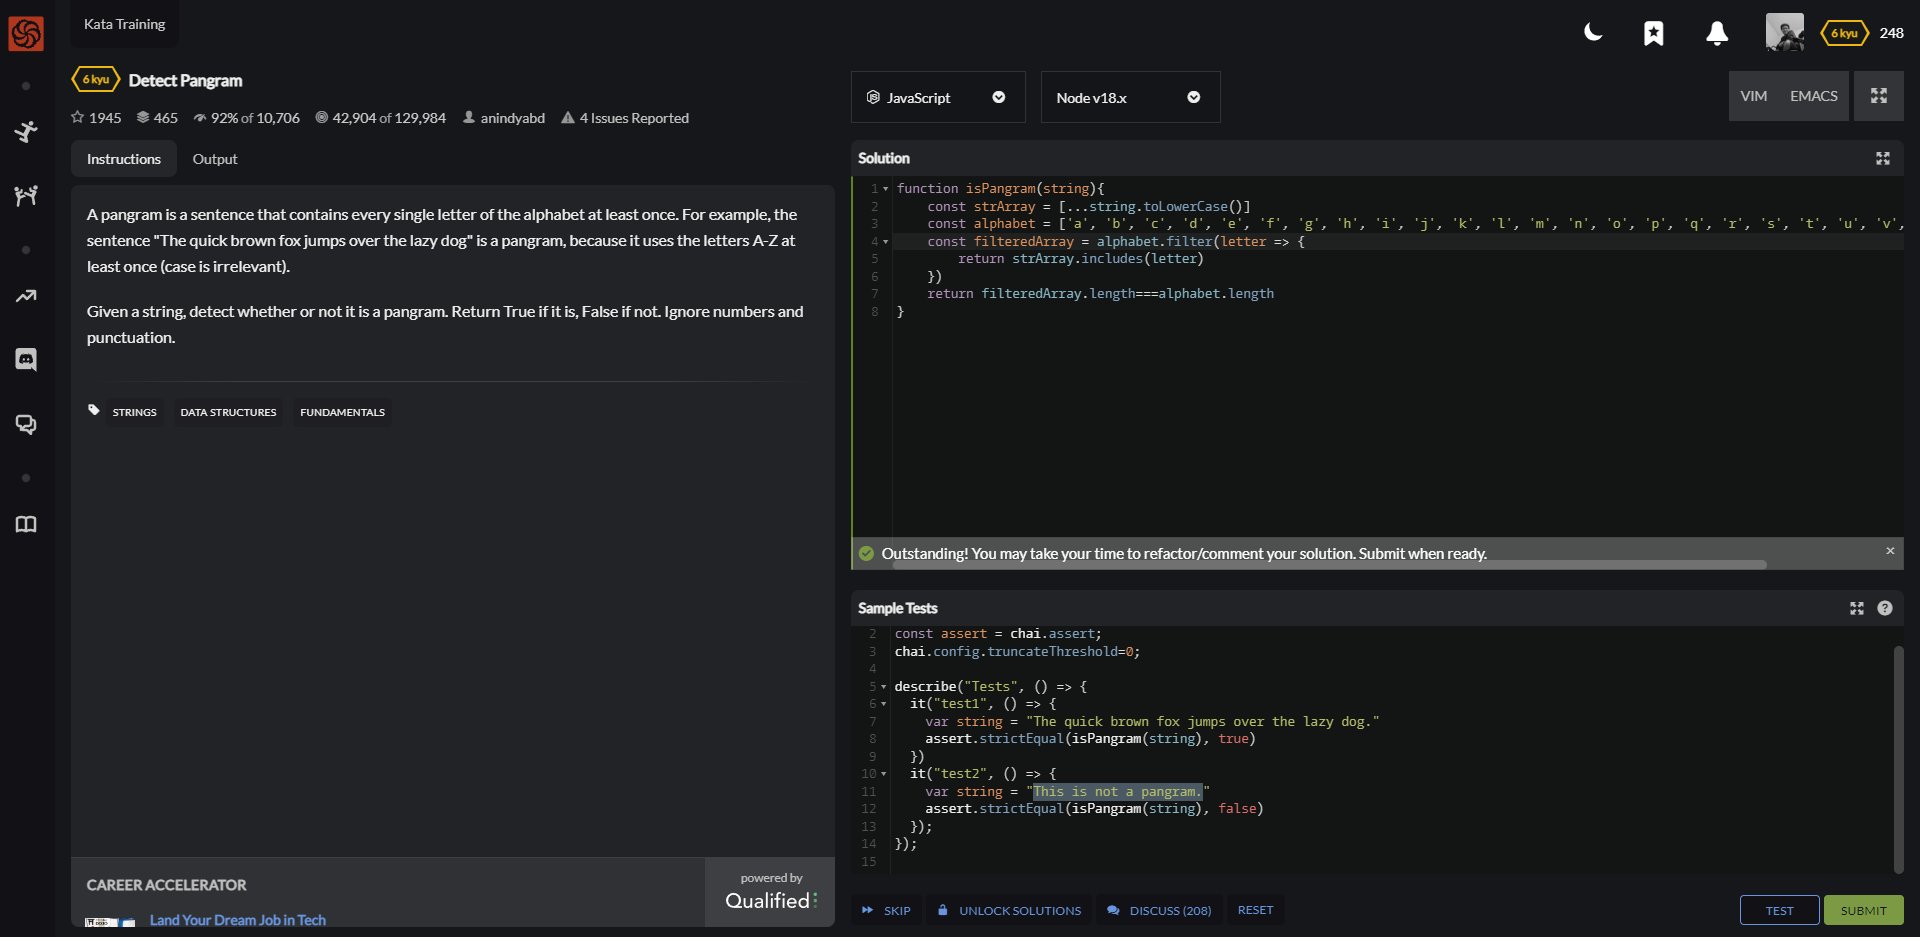The width and height of the screenshot is (1920, 937).
Task: Click the Sample Tests vertical scrollbar
Action: pos(1898,759)
